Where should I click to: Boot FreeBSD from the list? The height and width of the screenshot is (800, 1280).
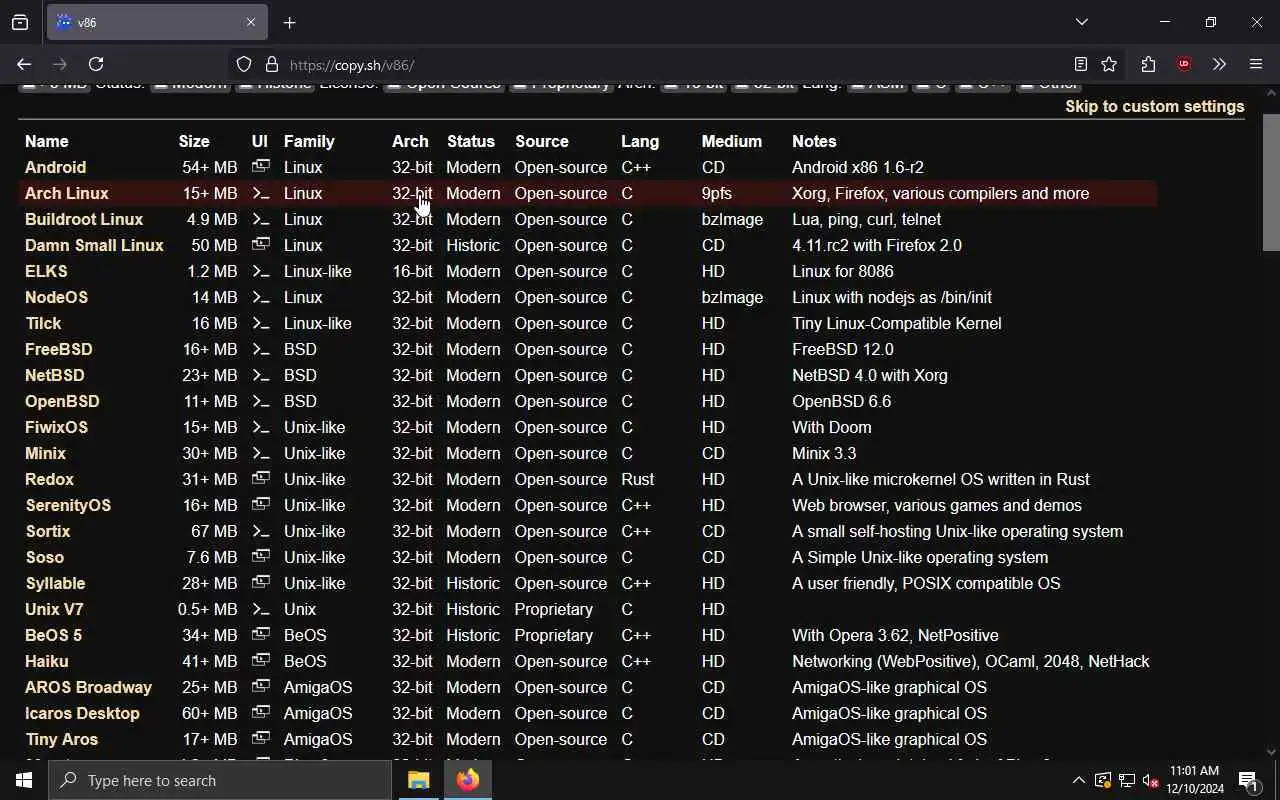coord(59,349)
